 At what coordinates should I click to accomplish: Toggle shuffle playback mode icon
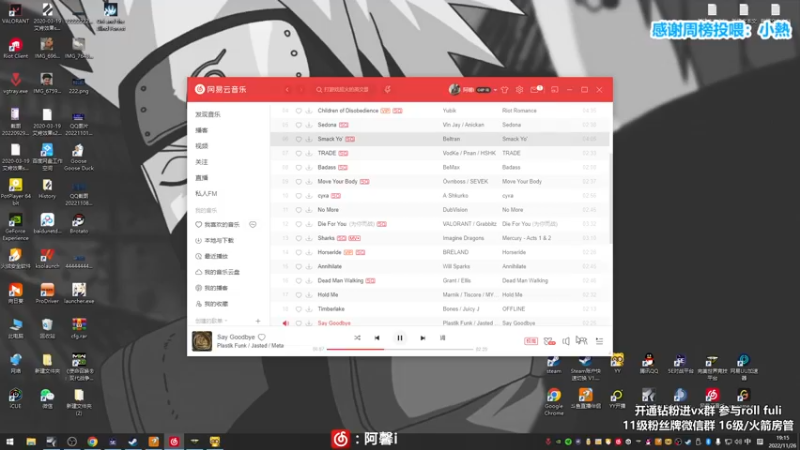coord(357,338)
